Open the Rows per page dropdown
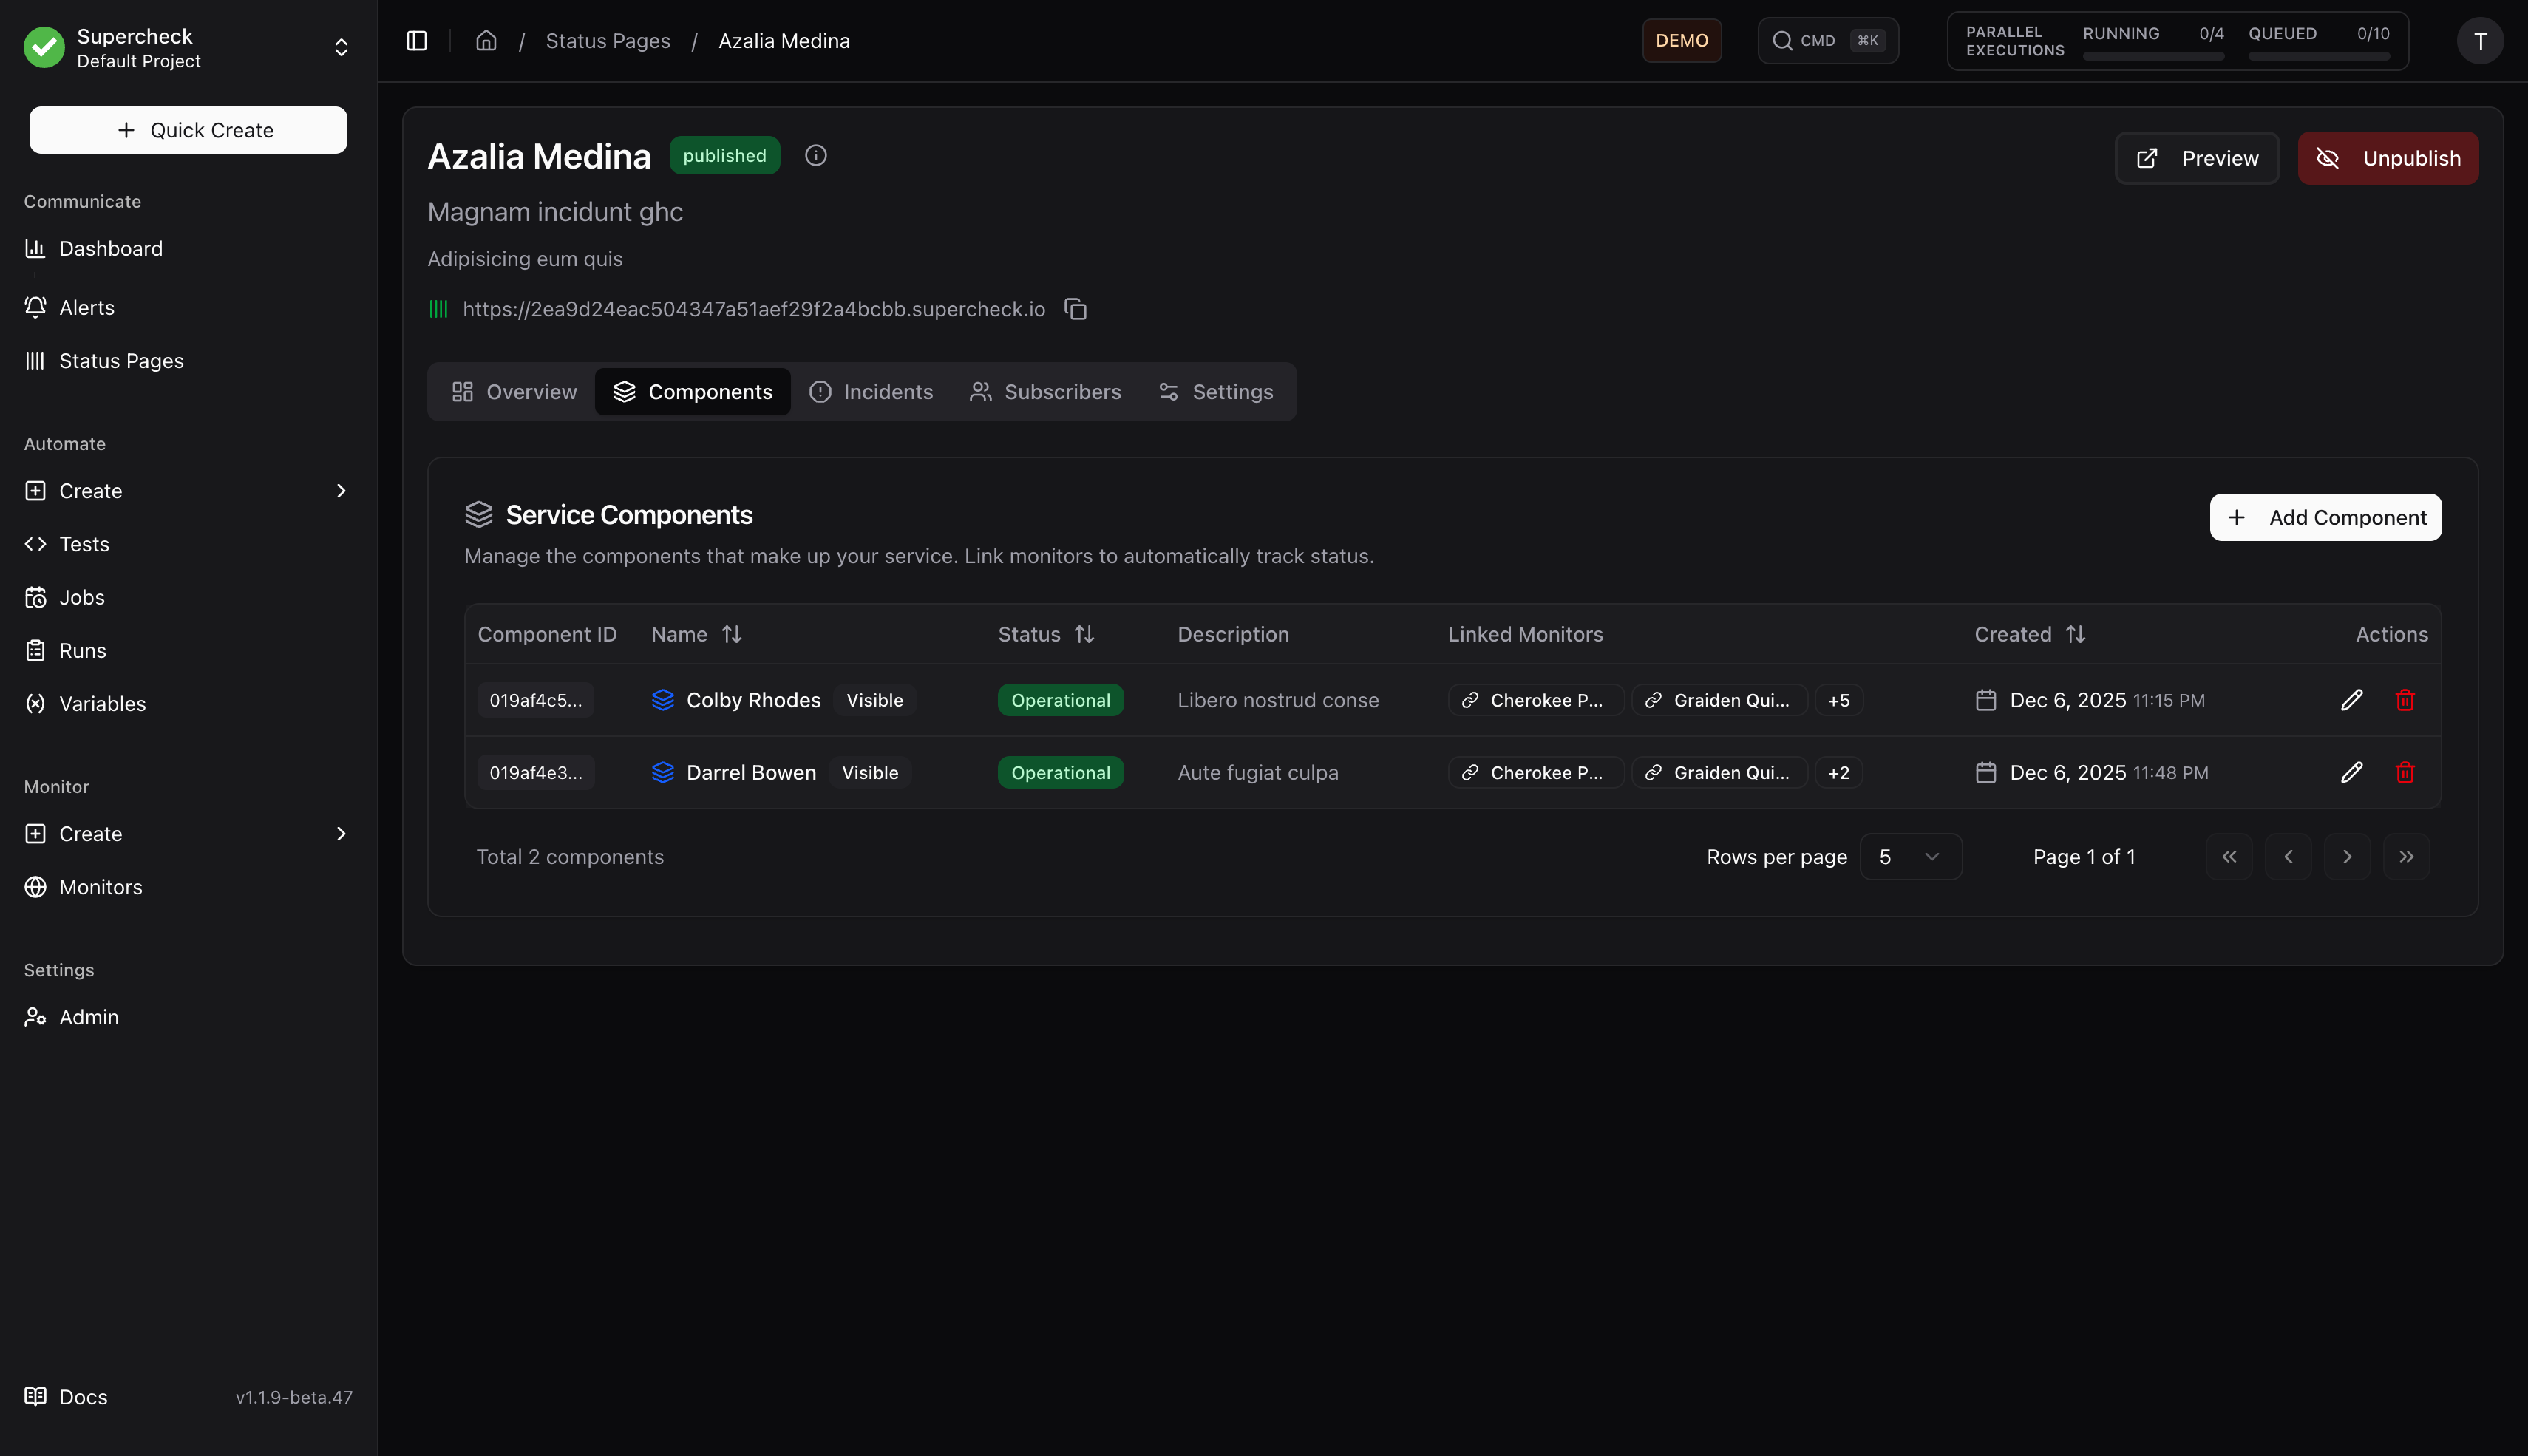2528x1456 pixels. tap(1910, 856)
